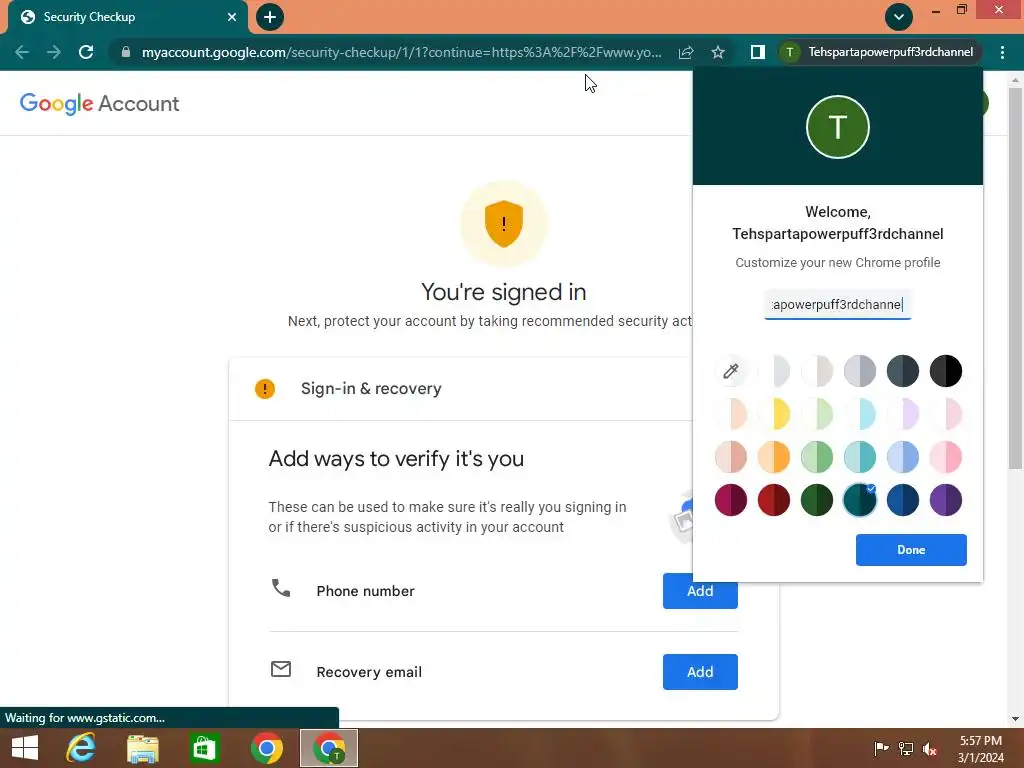The height and width of the screenshot is (768, 1024).
Task: Open the Windows Start button
Action: pos(25,748)
